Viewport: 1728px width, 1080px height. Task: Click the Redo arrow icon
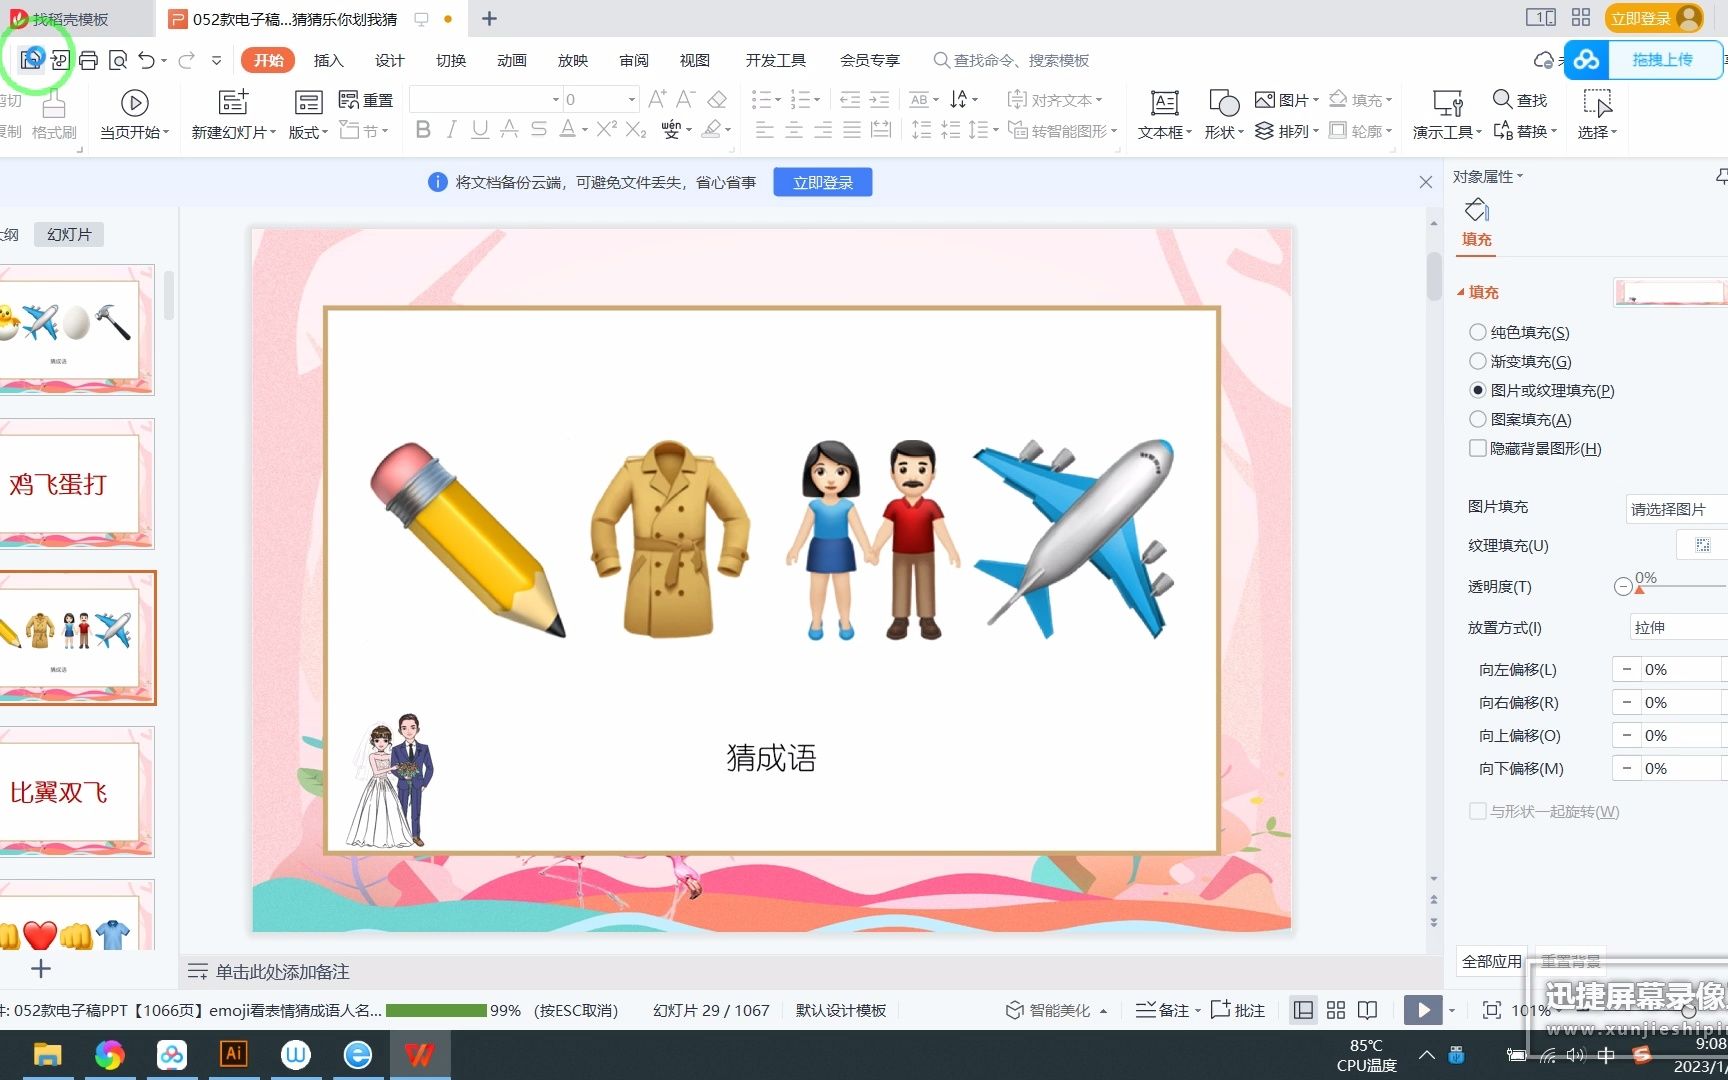(x=186, y=60)
